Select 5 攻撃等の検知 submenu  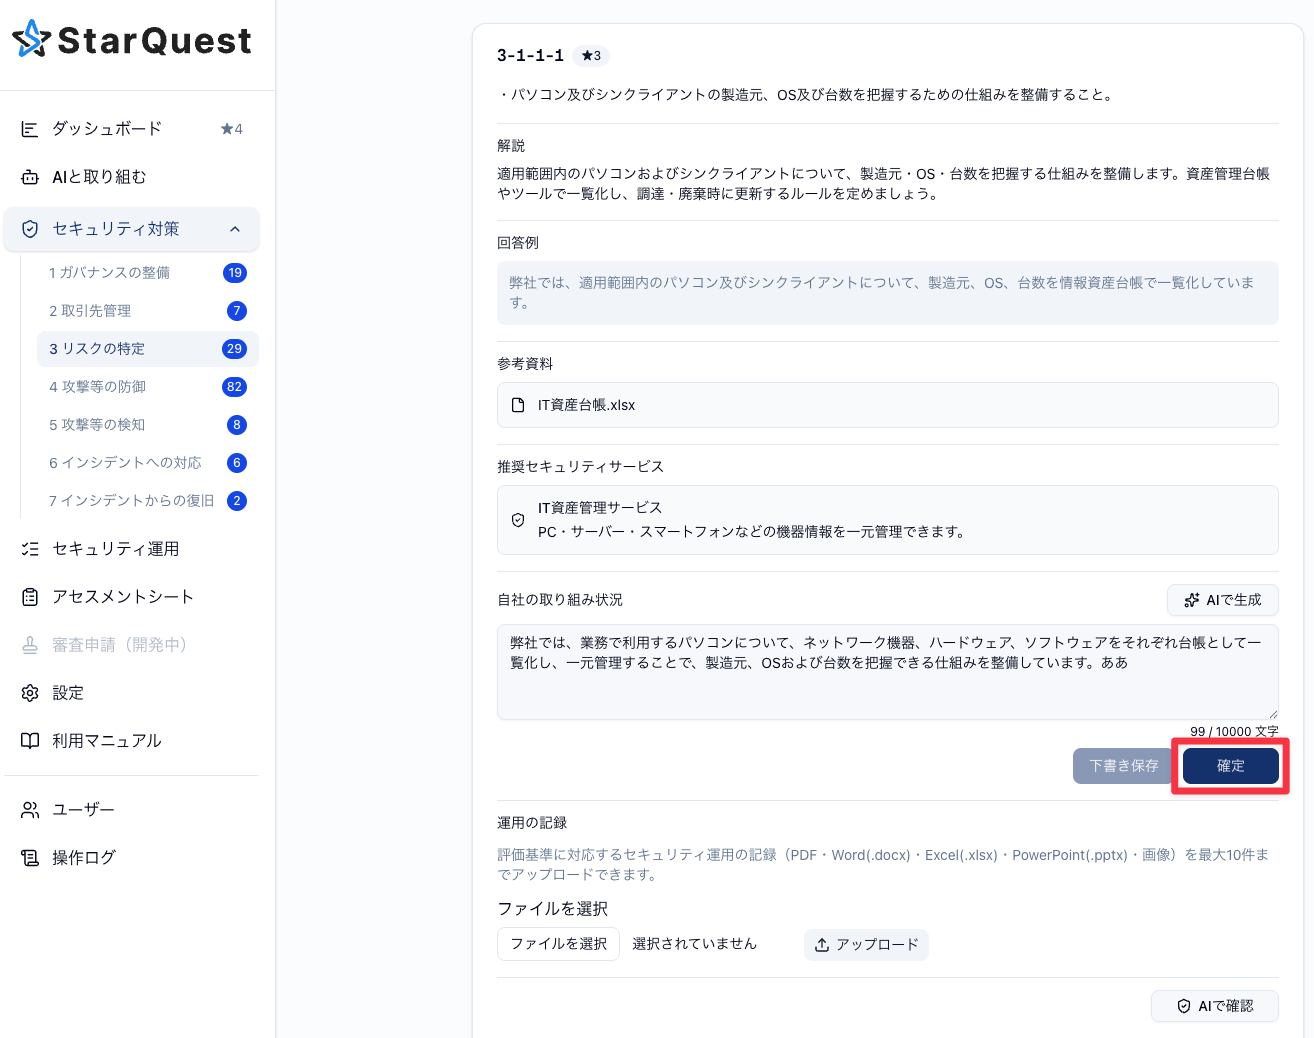pos(148,425)
